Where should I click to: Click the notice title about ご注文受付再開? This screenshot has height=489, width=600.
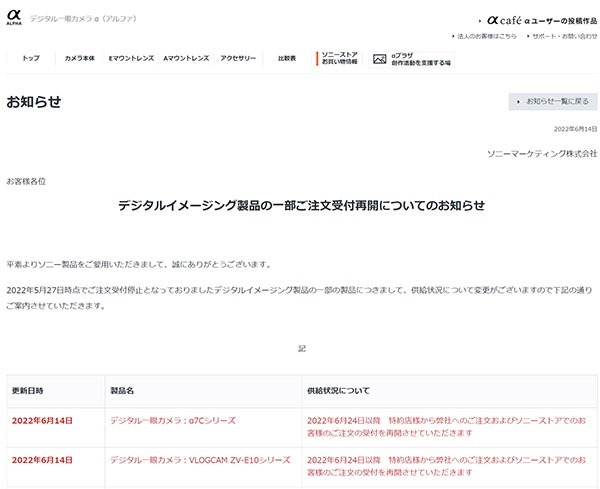point(302,205)
